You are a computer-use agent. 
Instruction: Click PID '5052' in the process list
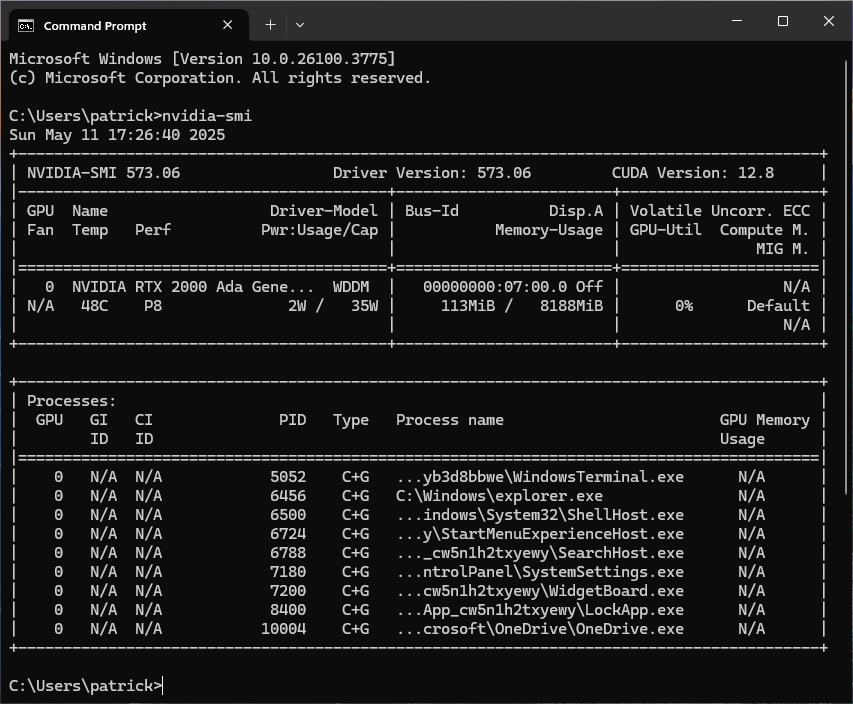pos(288,477)
